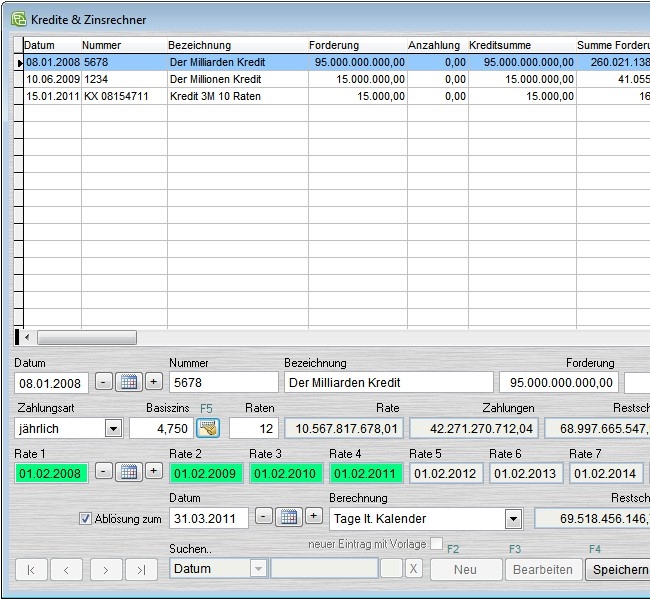This screenshot has height=599, width=650.
Task: Open the calendar picker for Ablösung date
Action: (289, 517)
